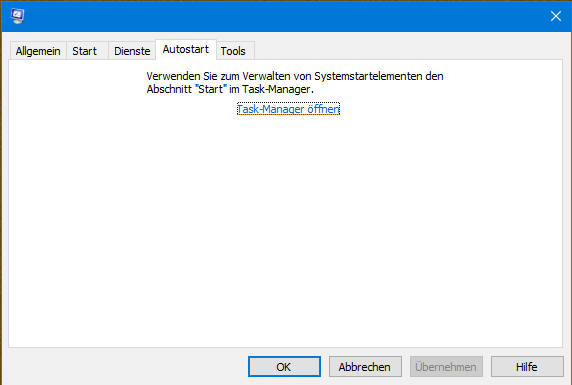Show boot options under the Start tab
Screen dimensions: 572x385
pyautogui.click(x=85, y=51)
